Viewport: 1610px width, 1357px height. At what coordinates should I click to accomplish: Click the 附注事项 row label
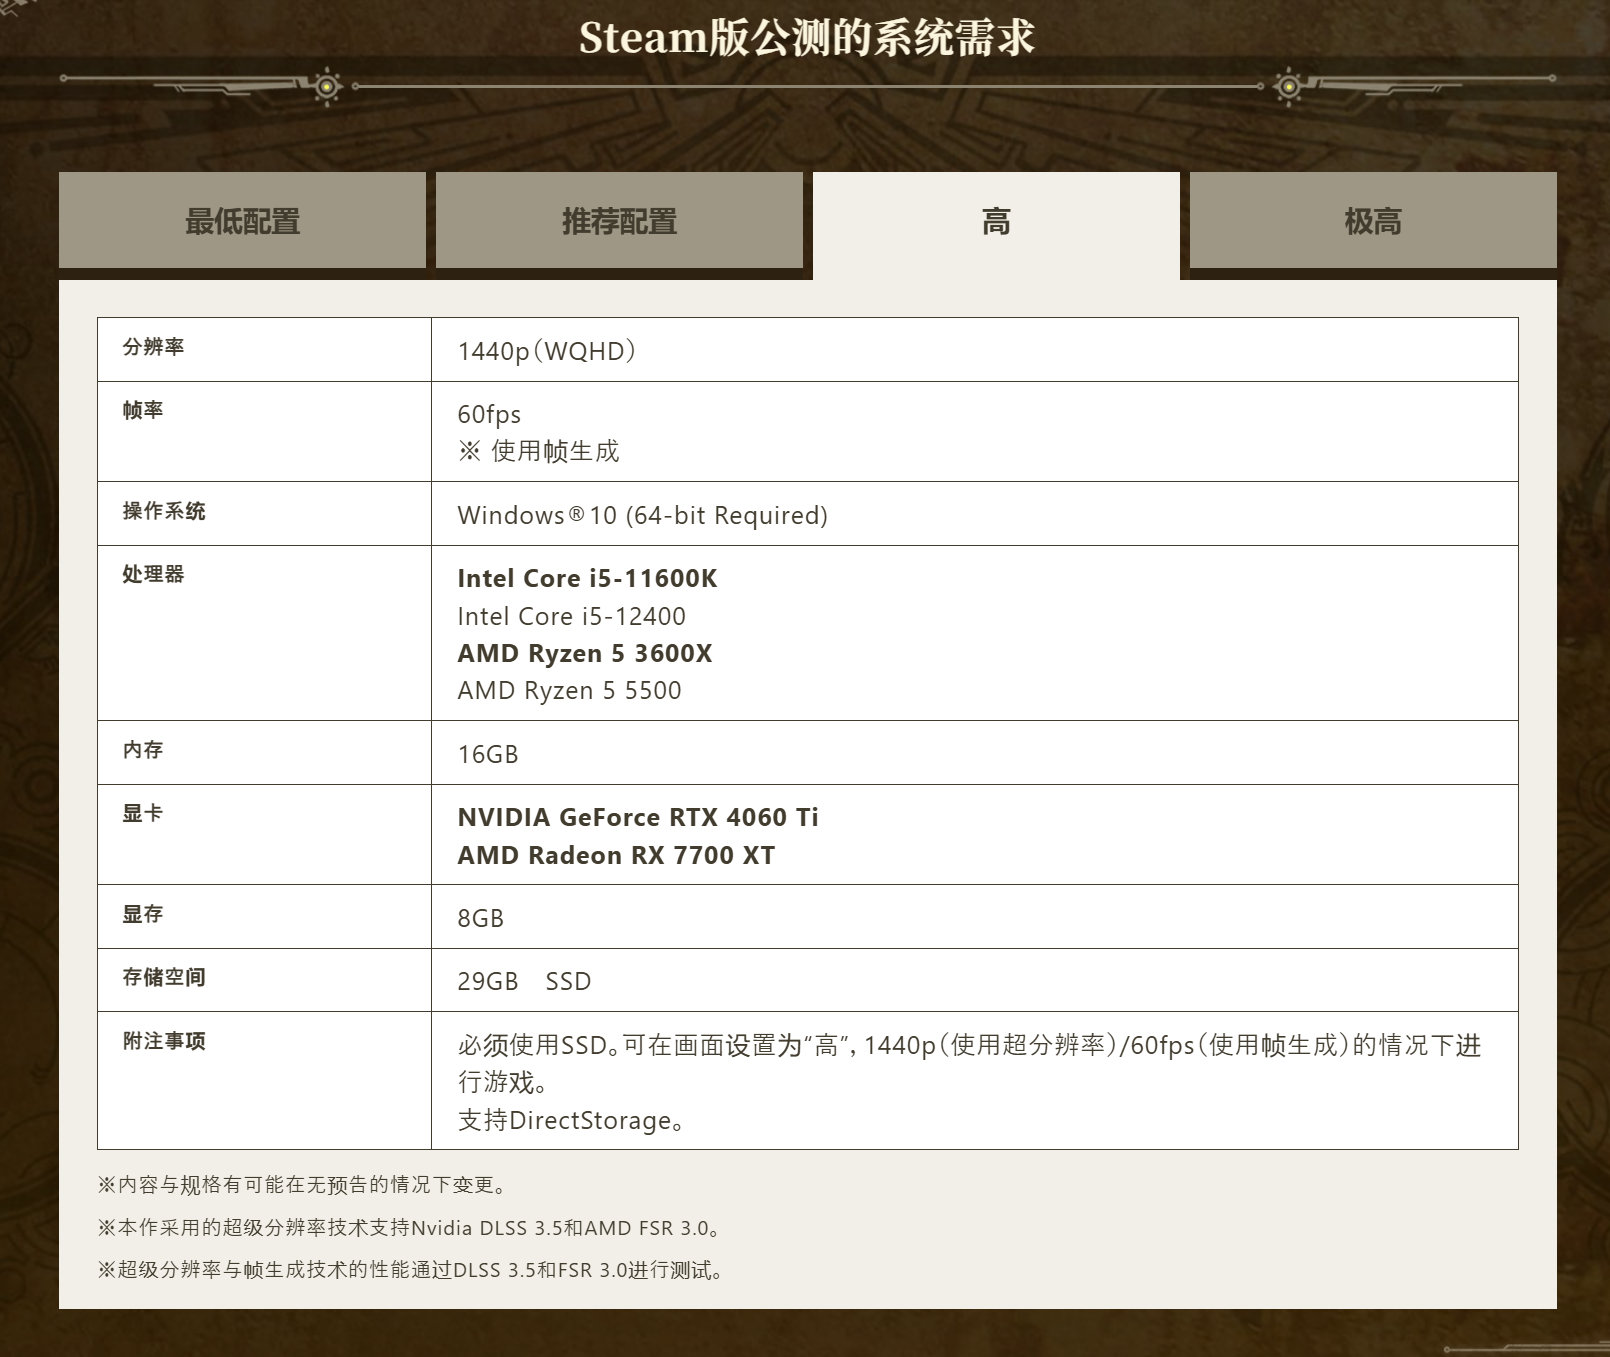point(164,1041)
